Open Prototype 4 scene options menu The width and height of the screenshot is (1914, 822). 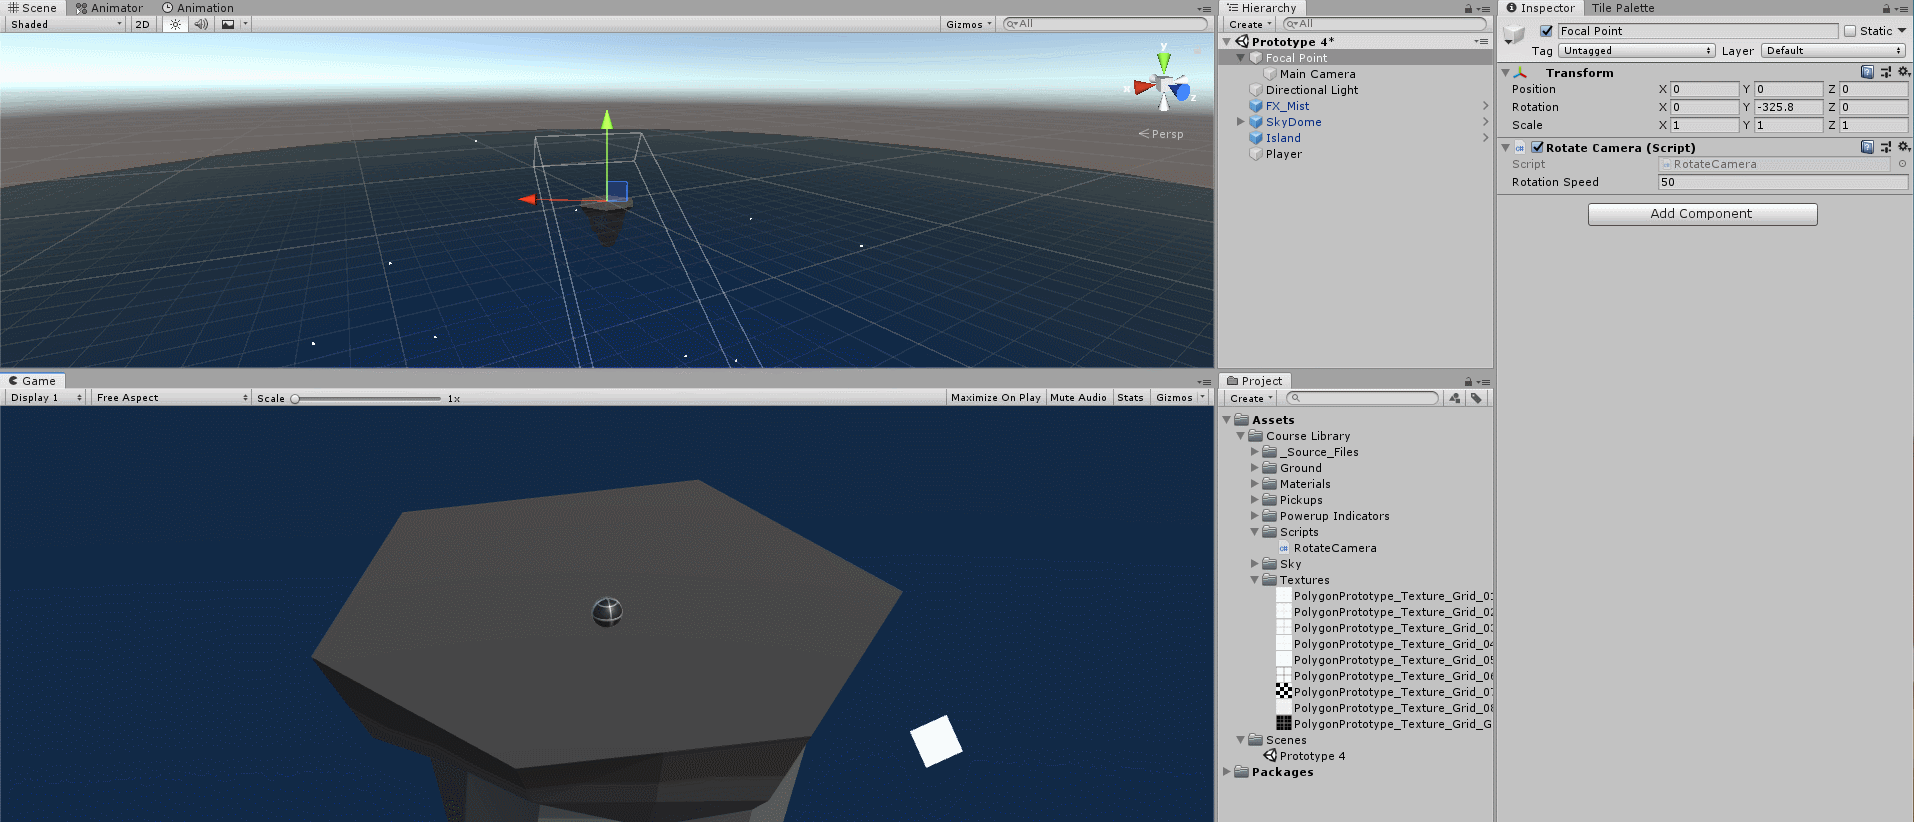[1481, 42]
